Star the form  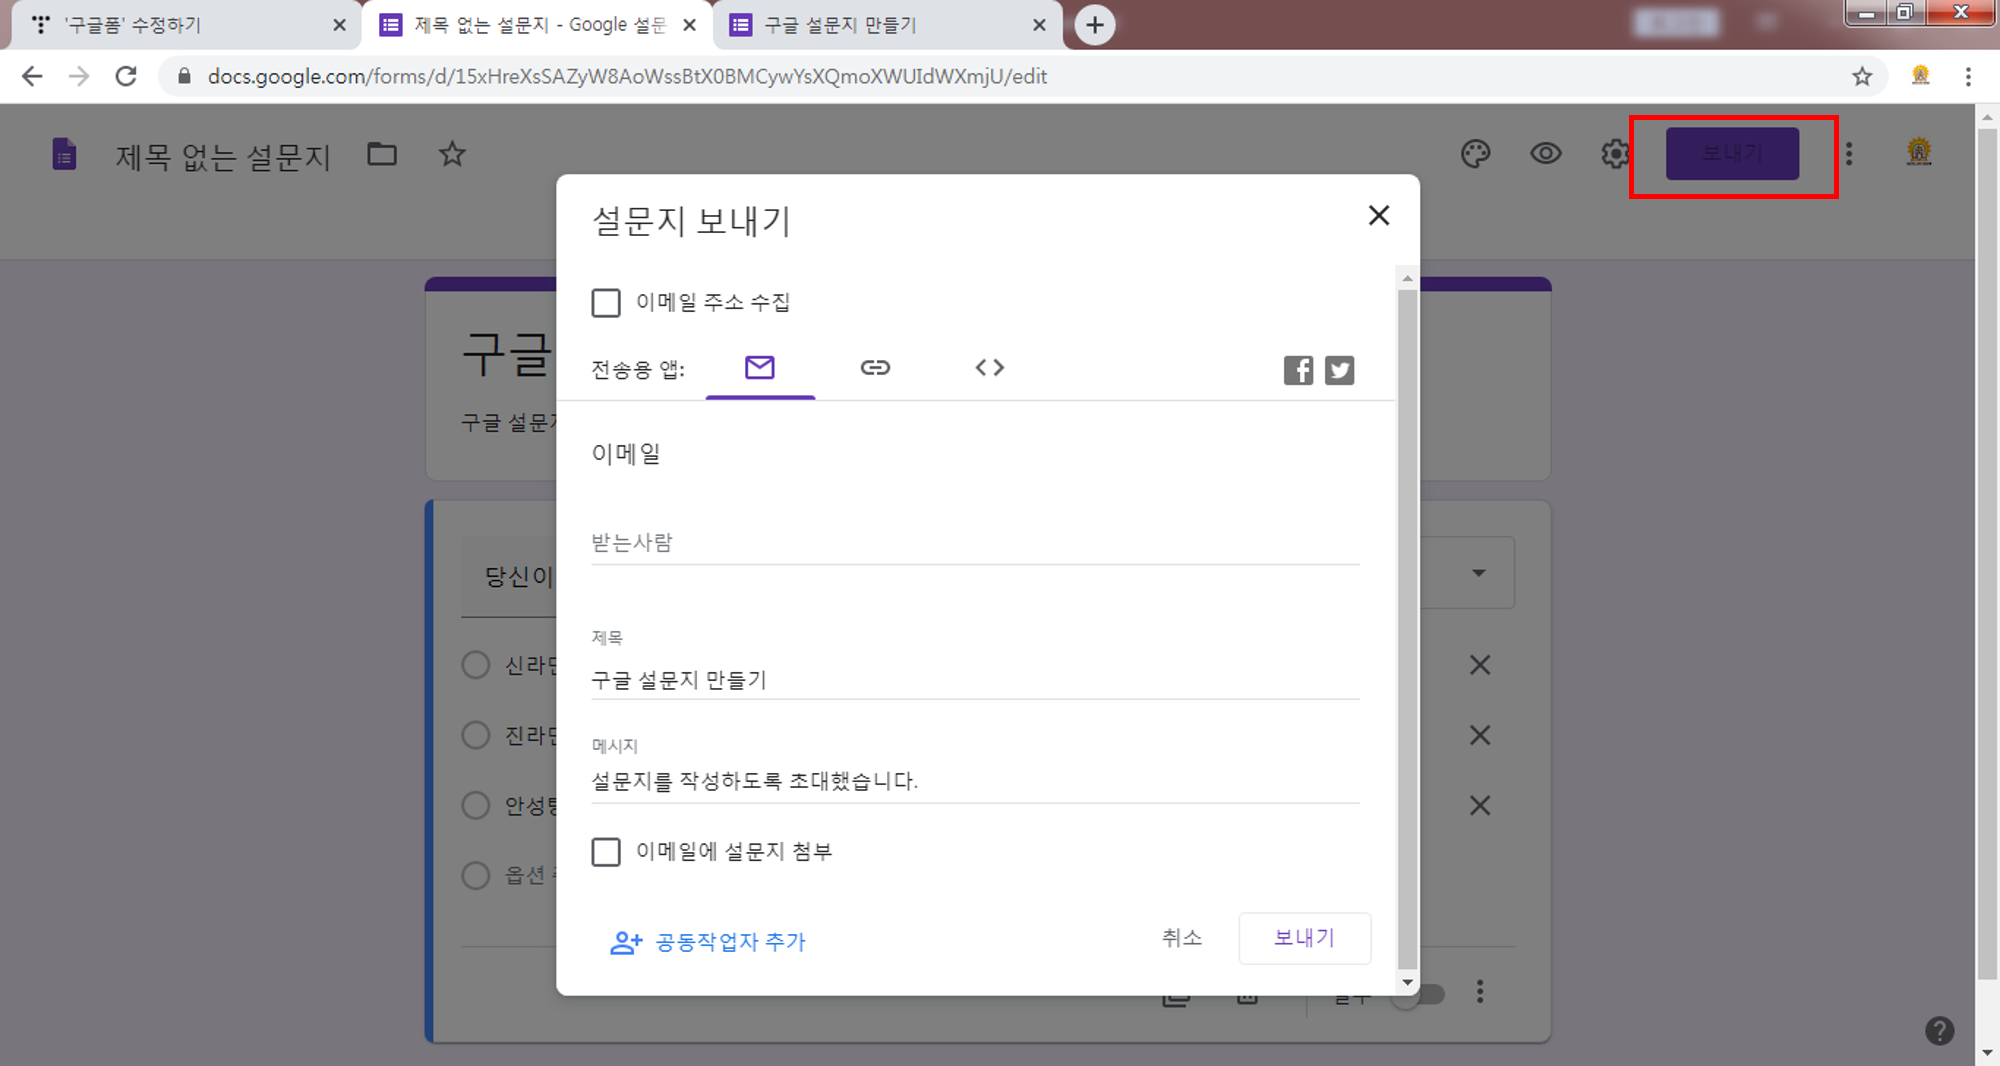[x=452, y=154]
